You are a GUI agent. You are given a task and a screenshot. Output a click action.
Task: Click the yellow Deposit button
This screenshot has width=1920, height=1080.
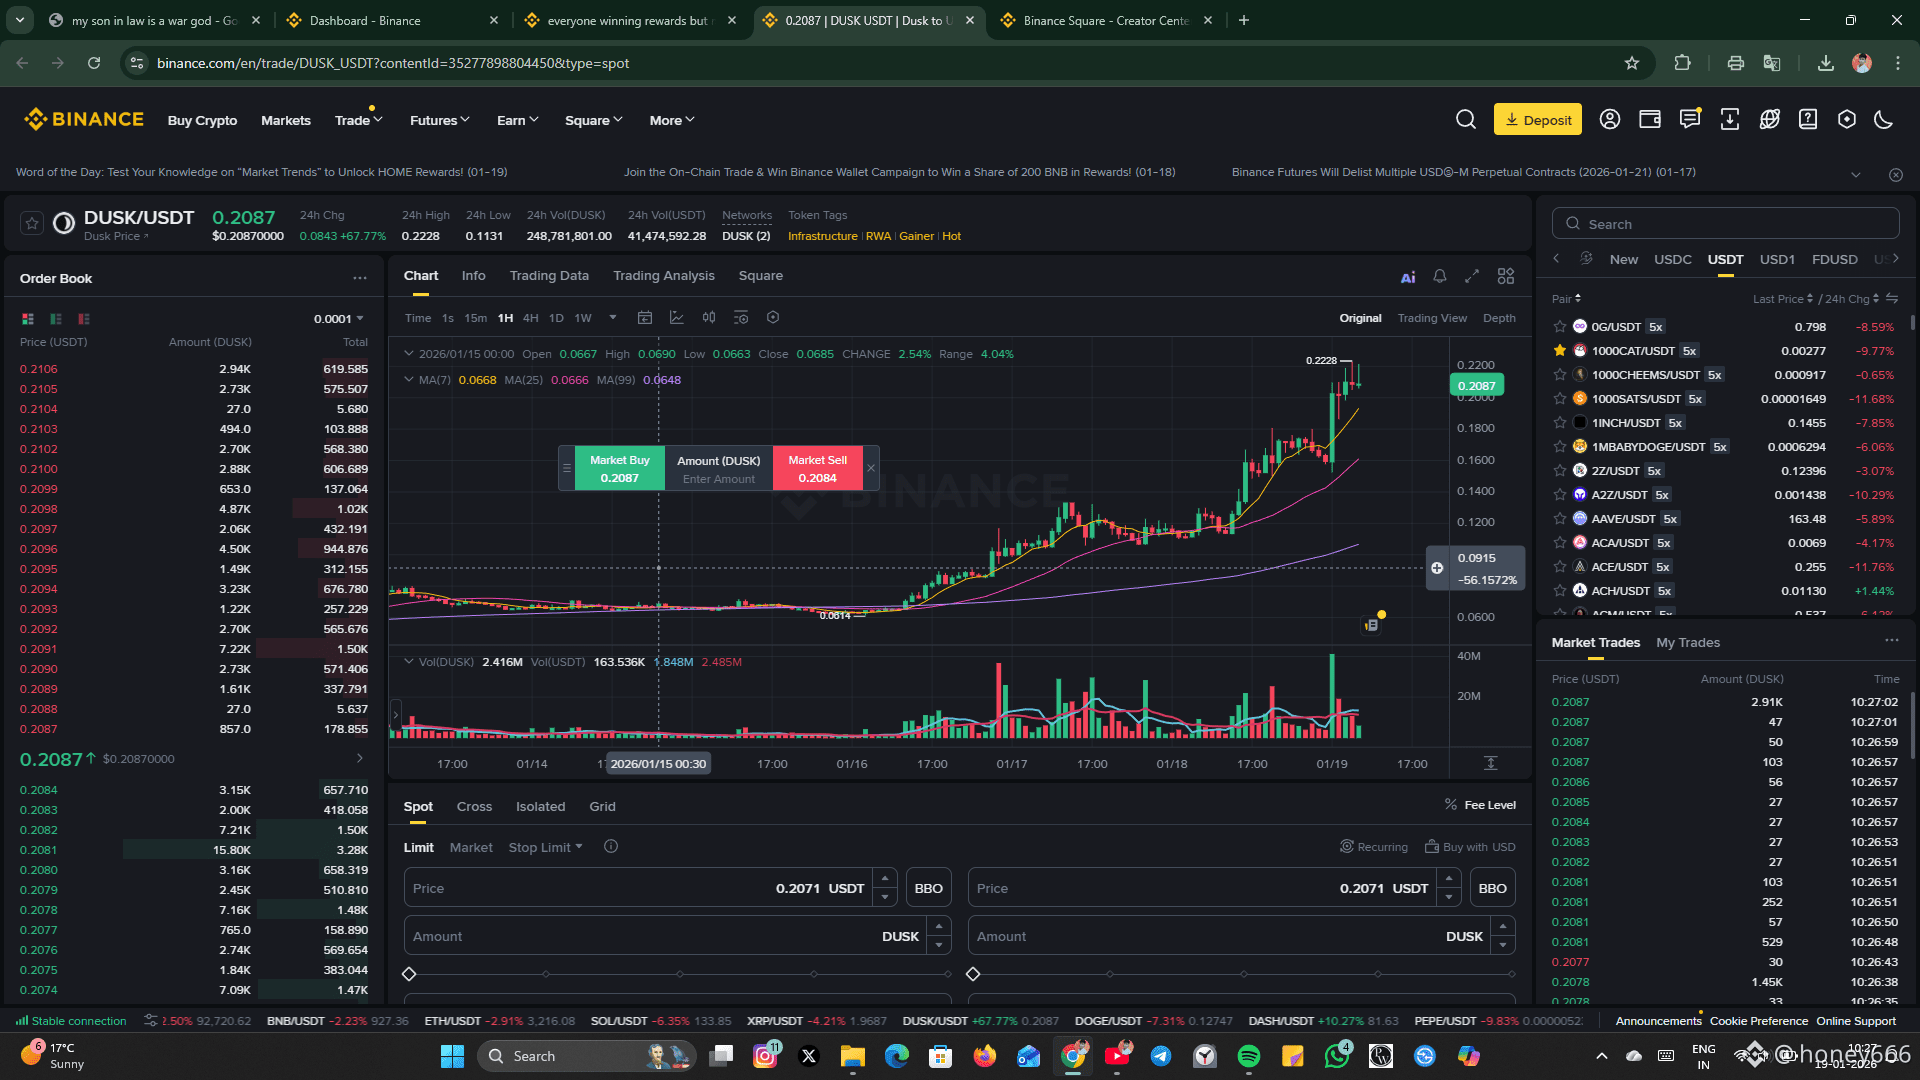(1538, 120)
